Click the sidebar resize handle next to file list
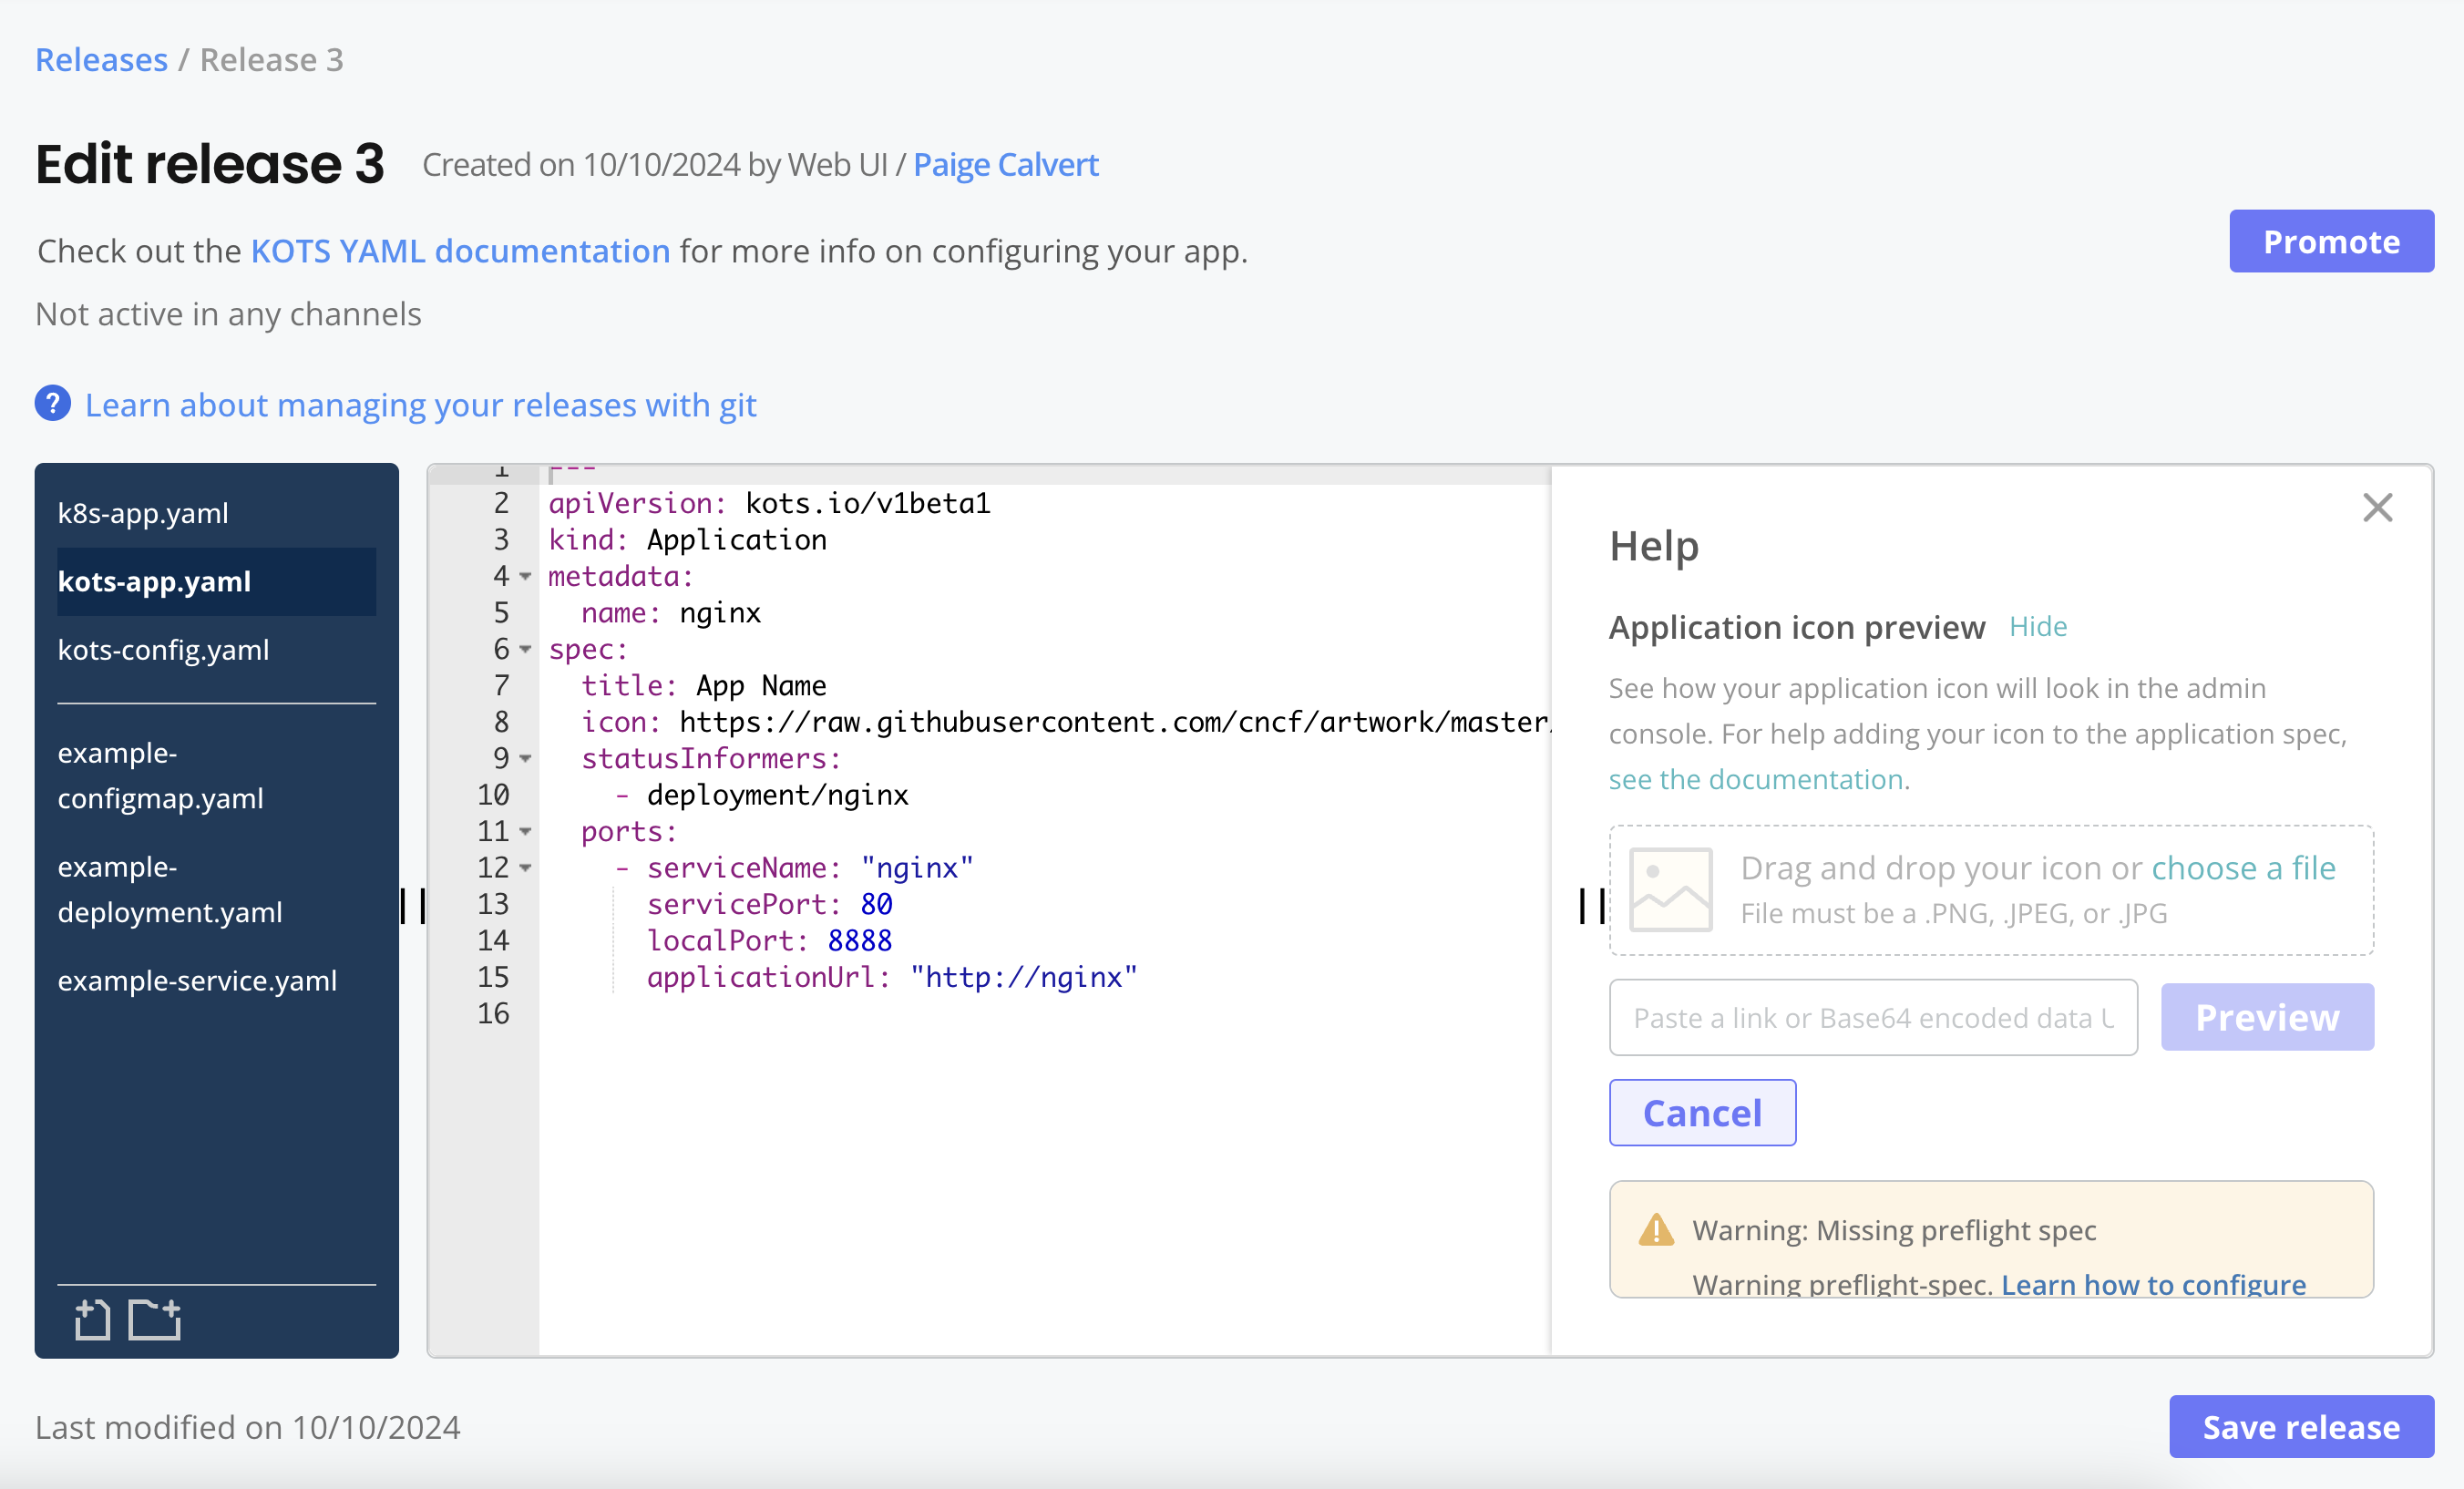The image size is (2464, 1489). (413, 906)
